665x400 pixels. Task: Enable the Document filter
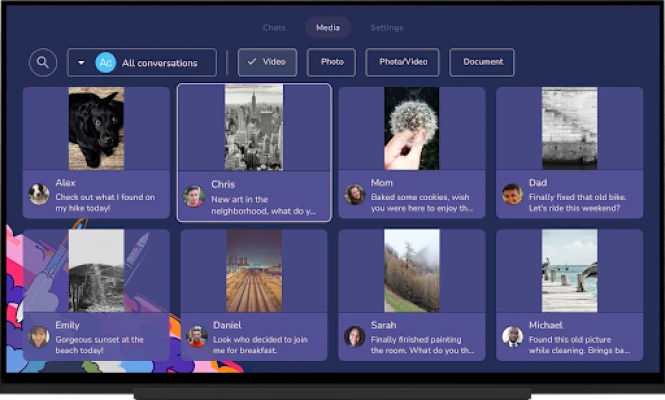click(x=482, y=62)
